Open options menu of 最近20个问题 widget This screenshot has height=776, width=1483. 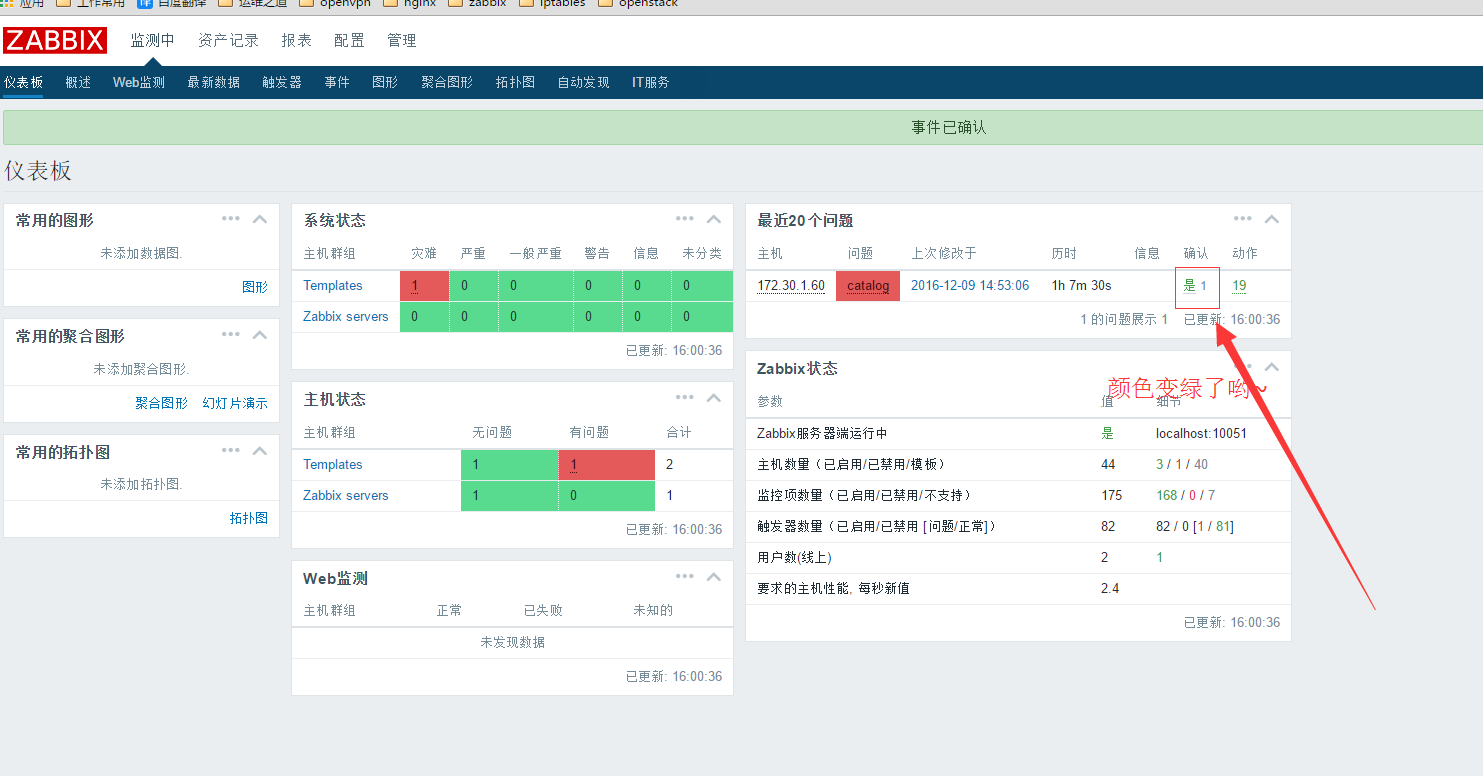1243,219
